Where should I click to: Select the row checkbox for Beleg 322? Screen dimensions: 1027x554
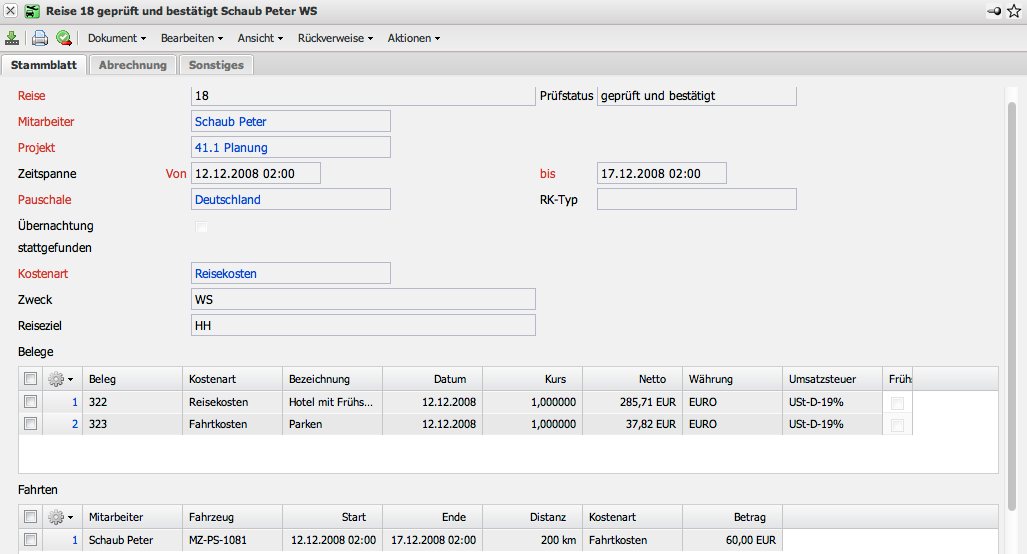click(31, 402)
